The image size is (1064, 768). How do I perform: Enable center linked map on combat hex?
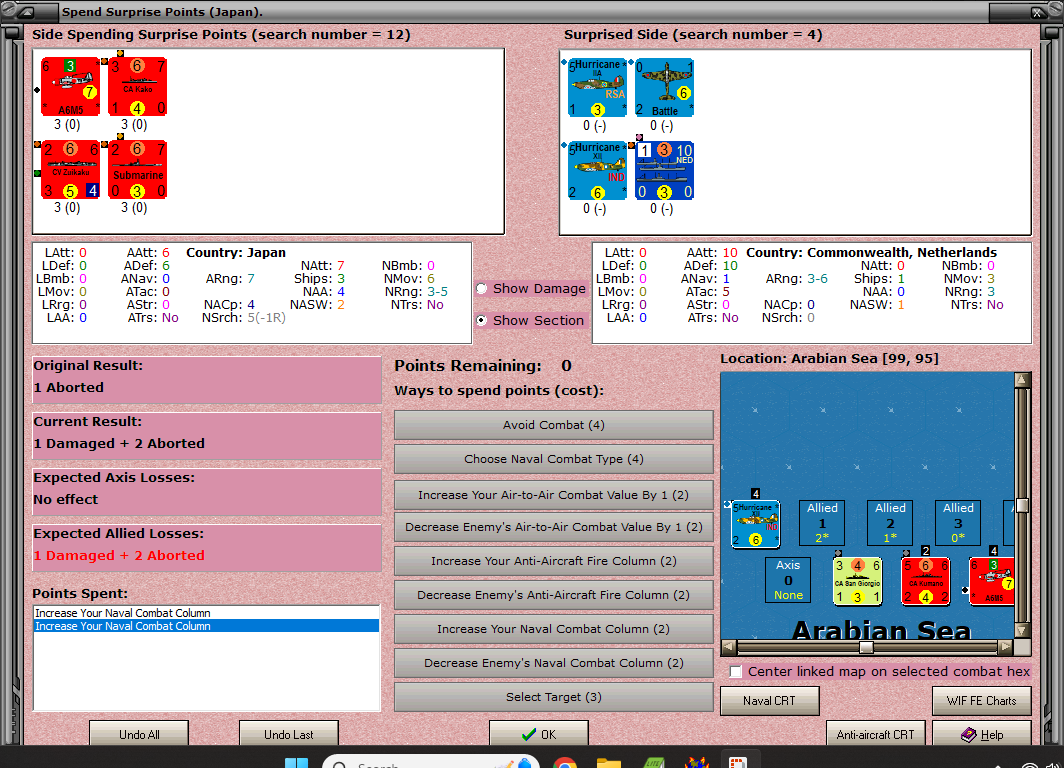point(736,672)
